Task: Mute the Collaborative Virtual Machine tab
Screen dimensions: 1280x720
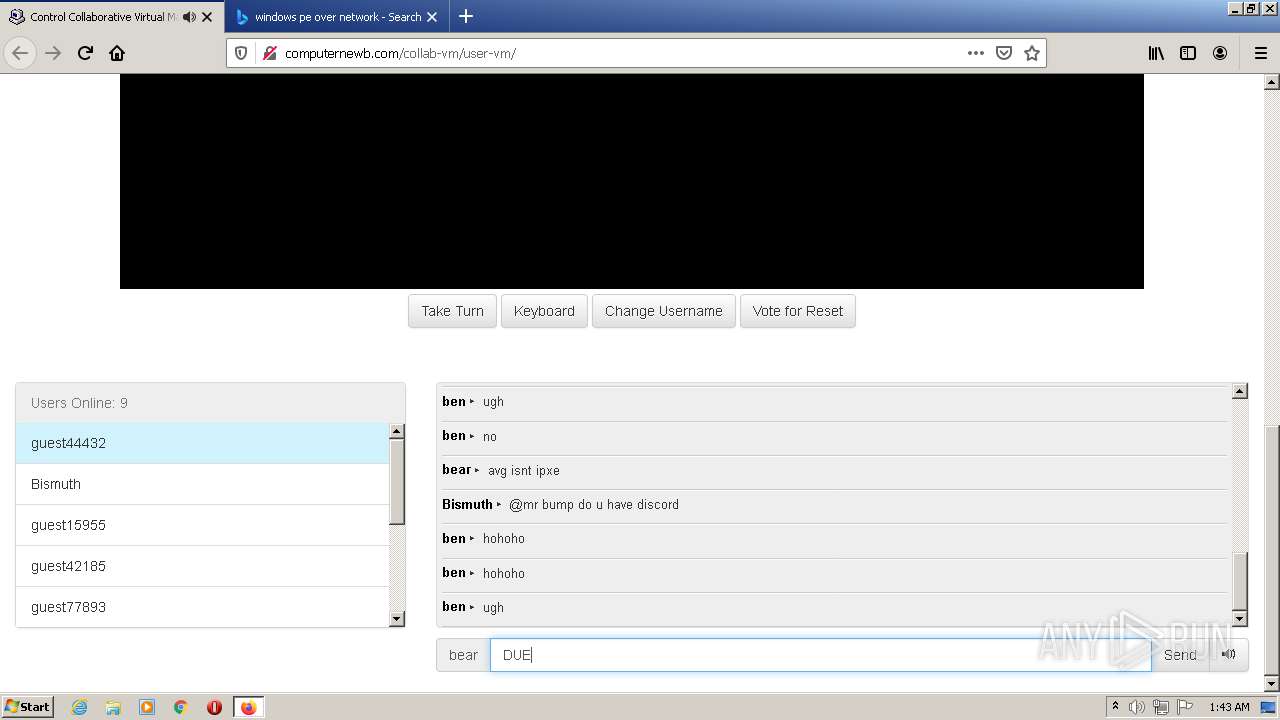Action: coord(189,17)
